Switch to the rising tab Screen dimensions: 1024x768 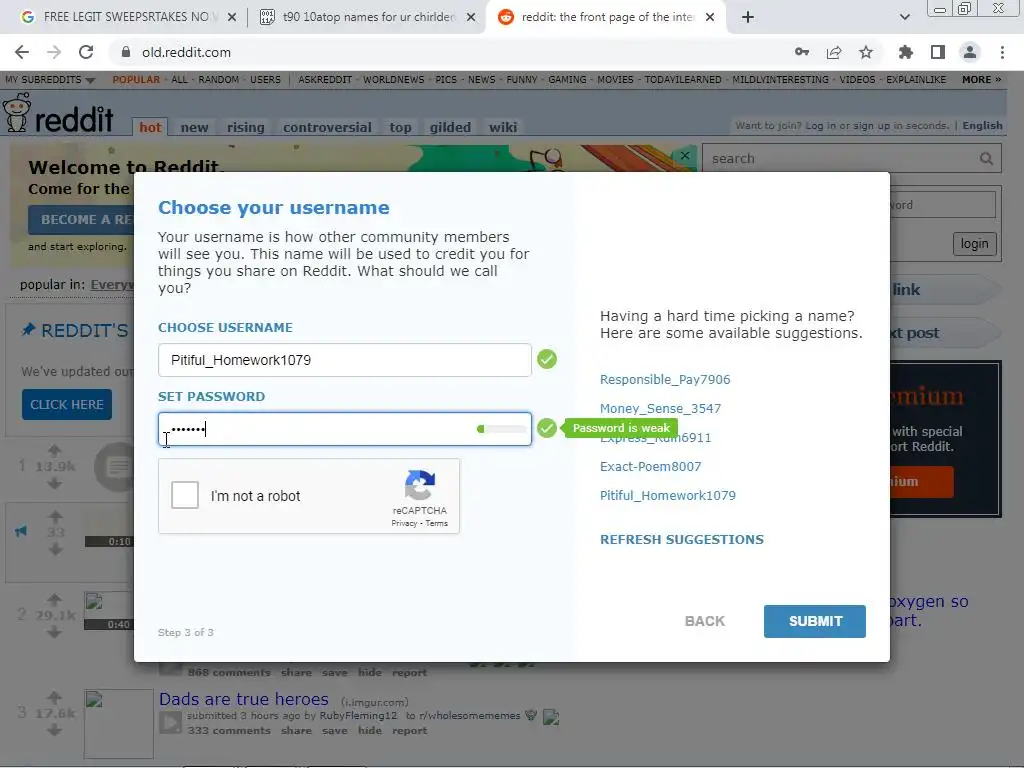click(246, 127)
